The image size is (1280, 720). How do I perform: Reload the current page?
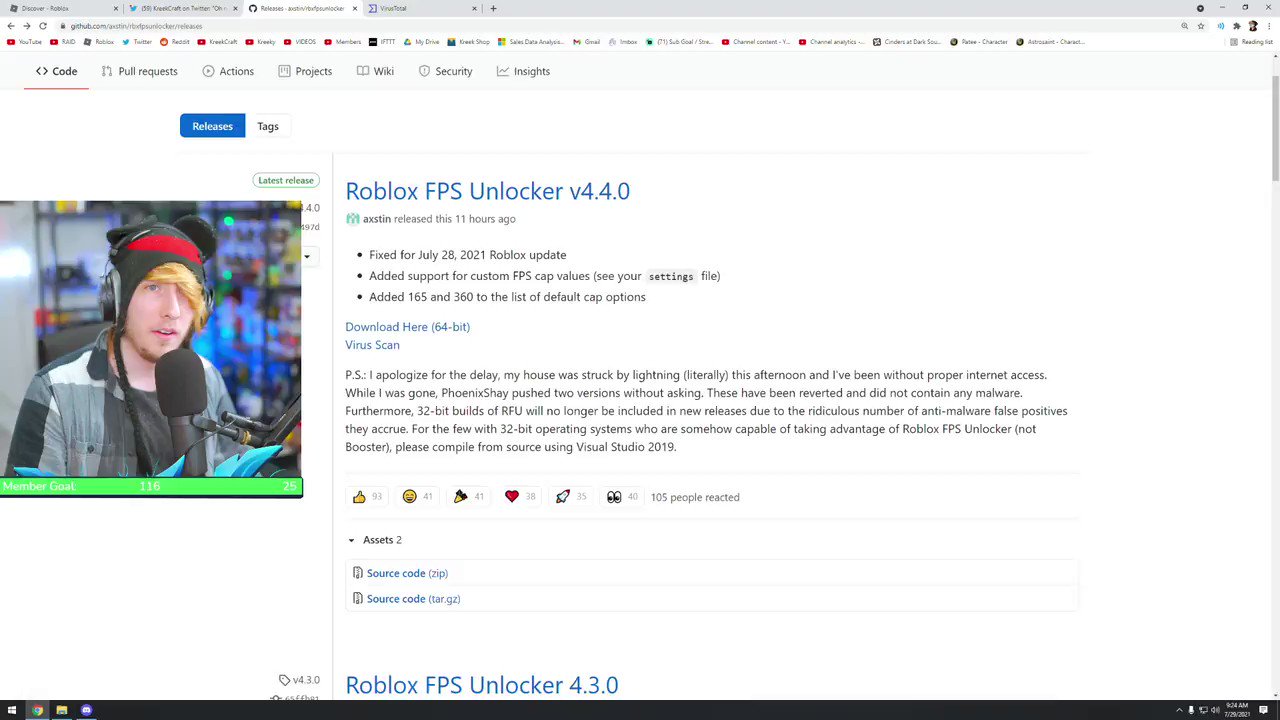(x=43, y=26)
